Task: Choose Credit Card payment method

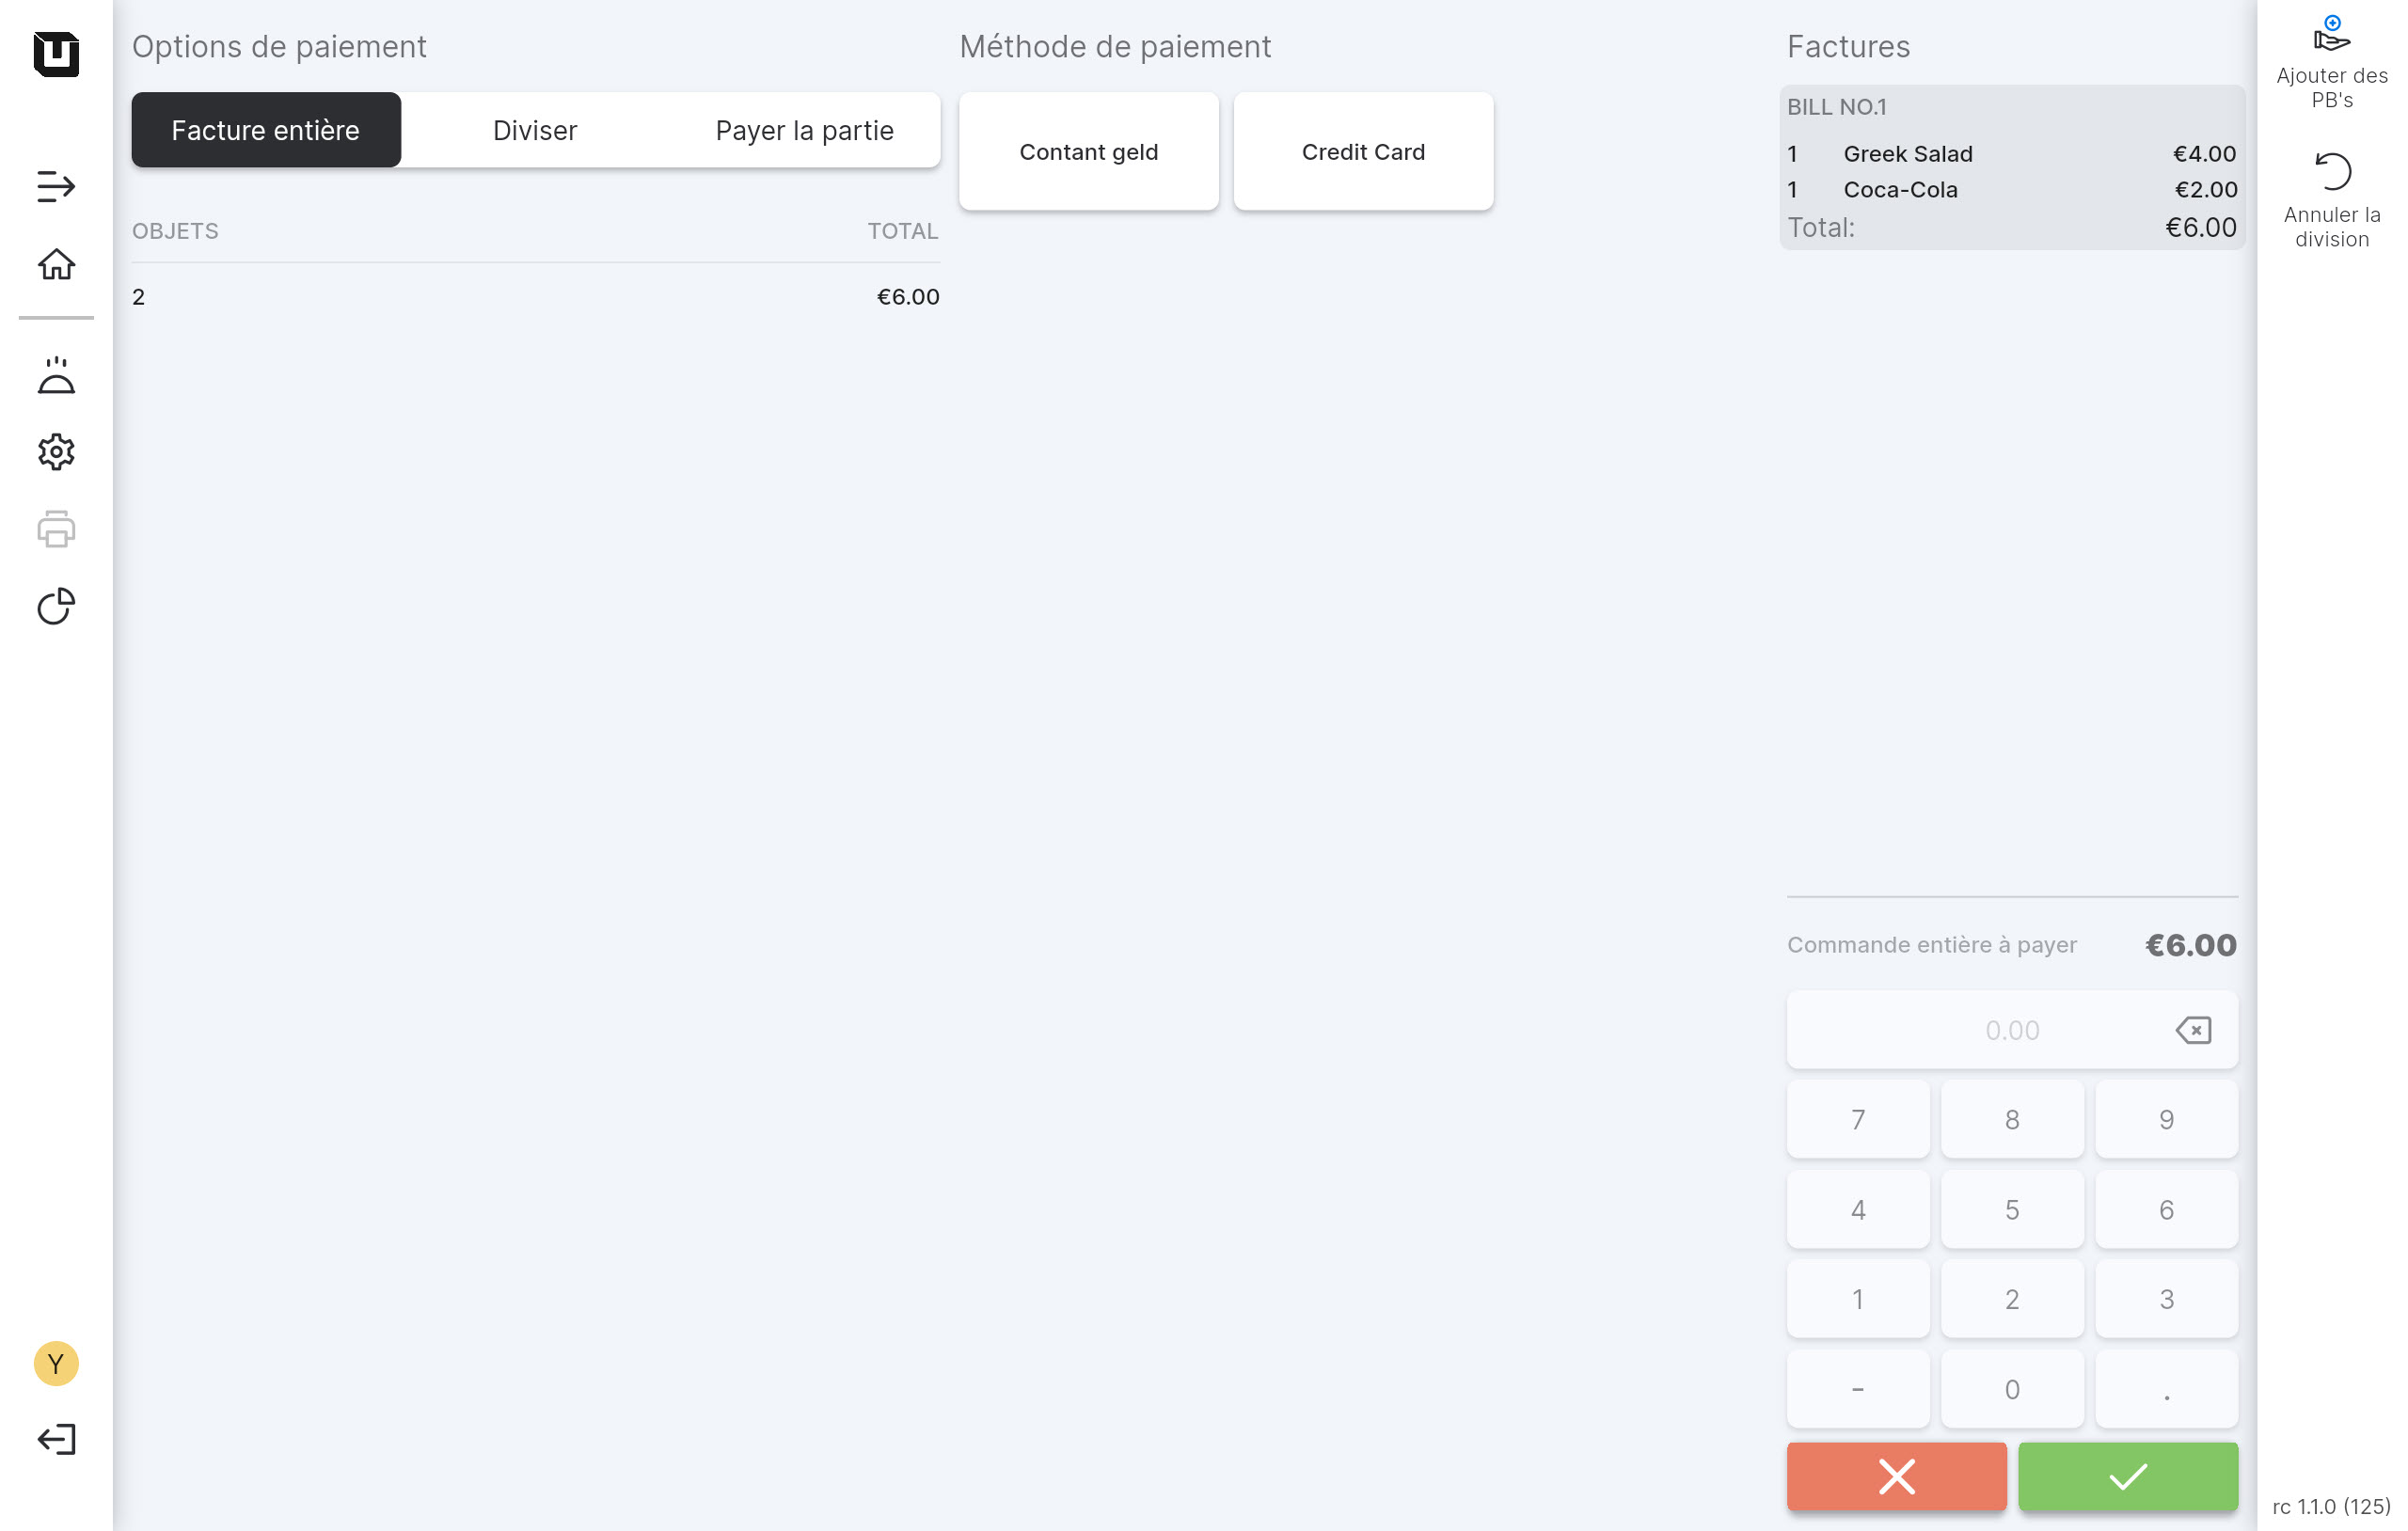Action: pos(1363,152)
